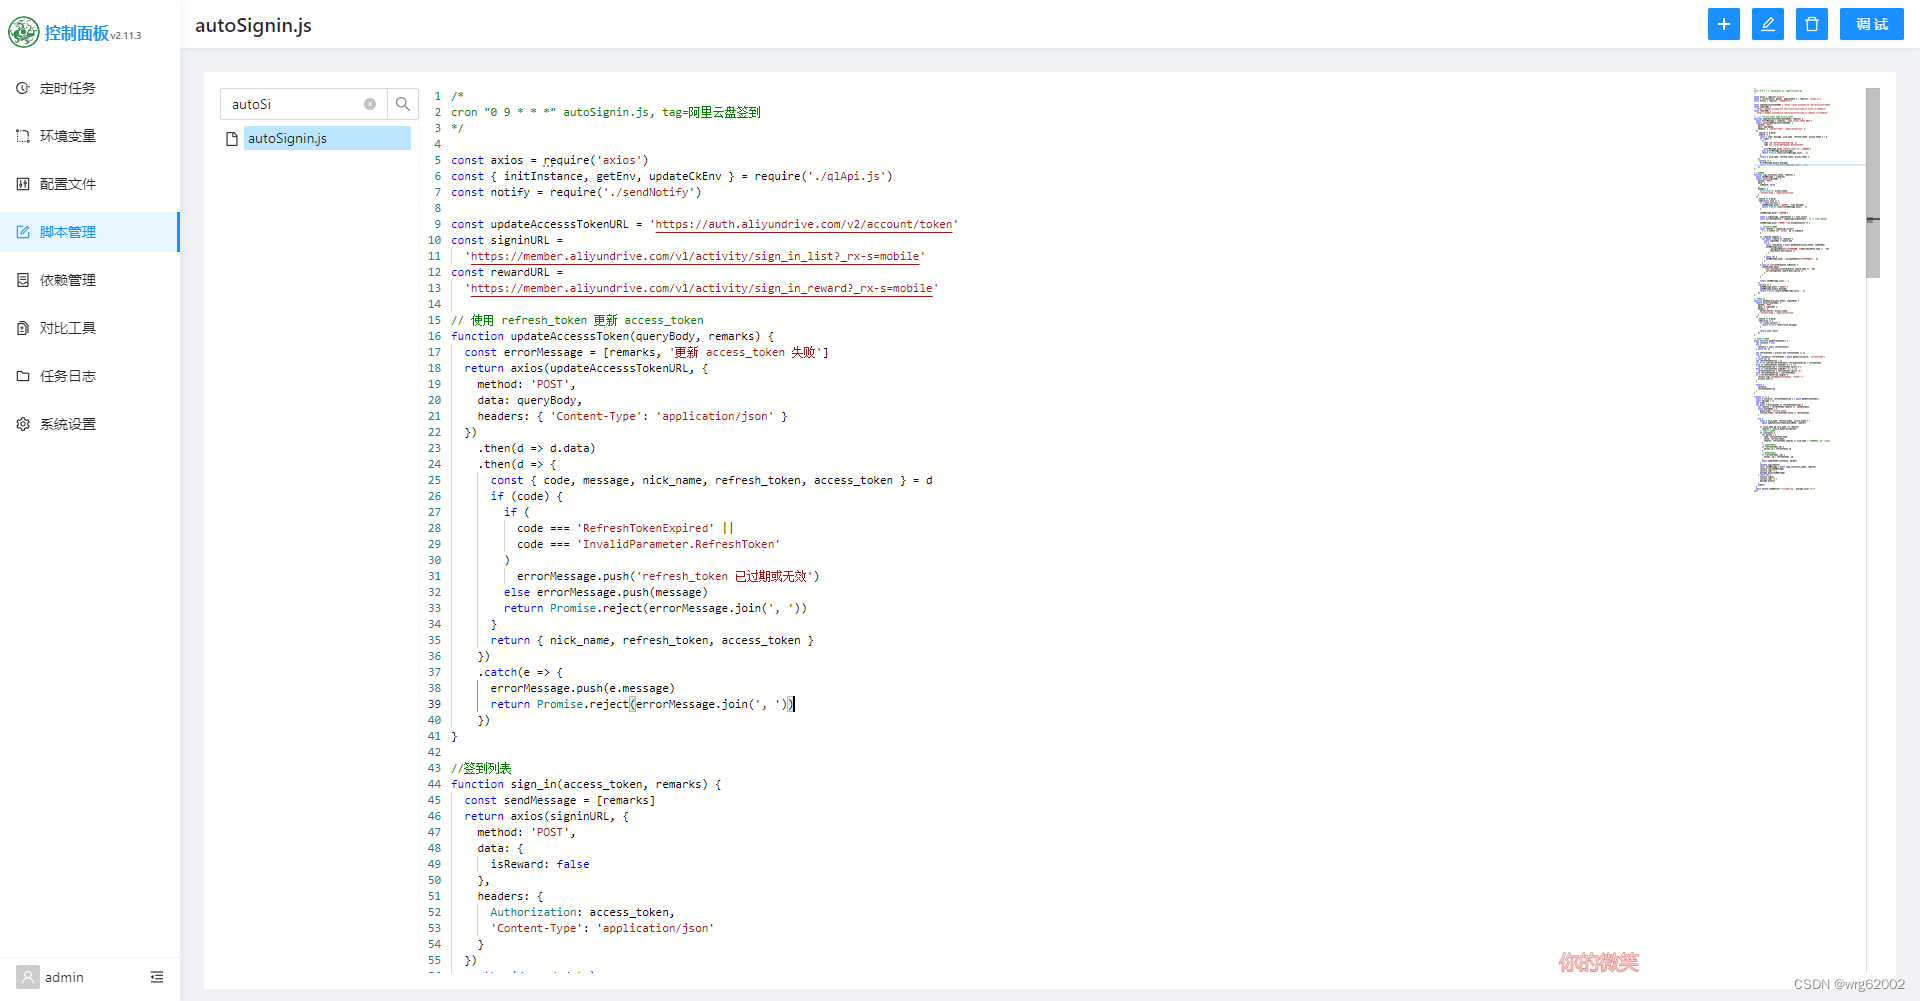Screen dimensions: 1920x1001
Task: Click the function sign_in declaration line
Action: tap(586, 784)
